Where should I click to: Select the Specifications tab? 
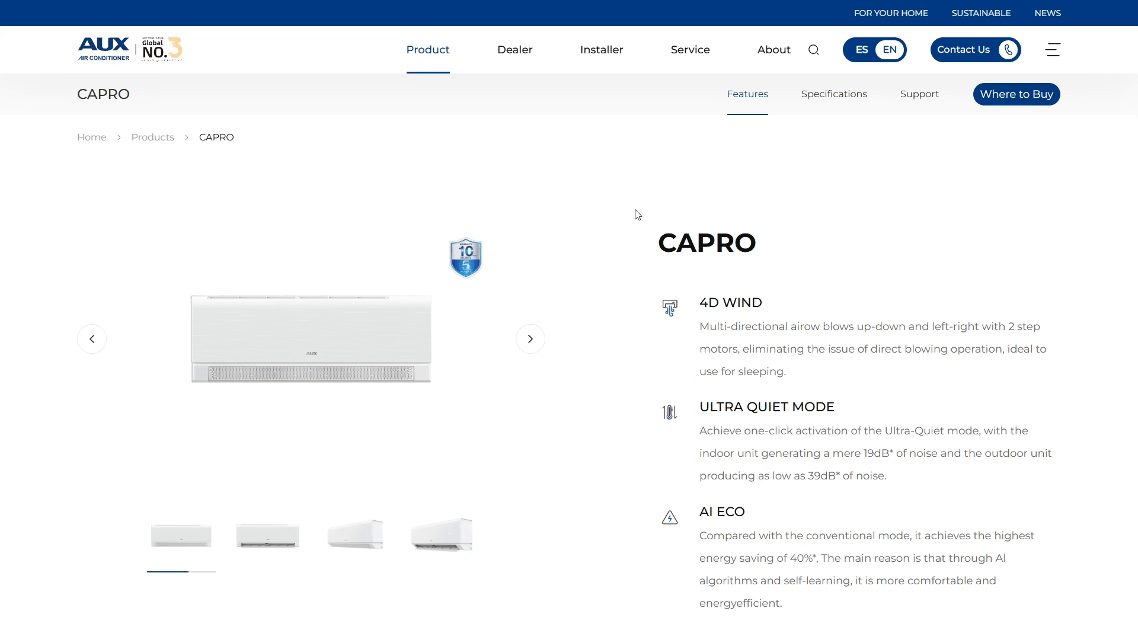(834, 94)
